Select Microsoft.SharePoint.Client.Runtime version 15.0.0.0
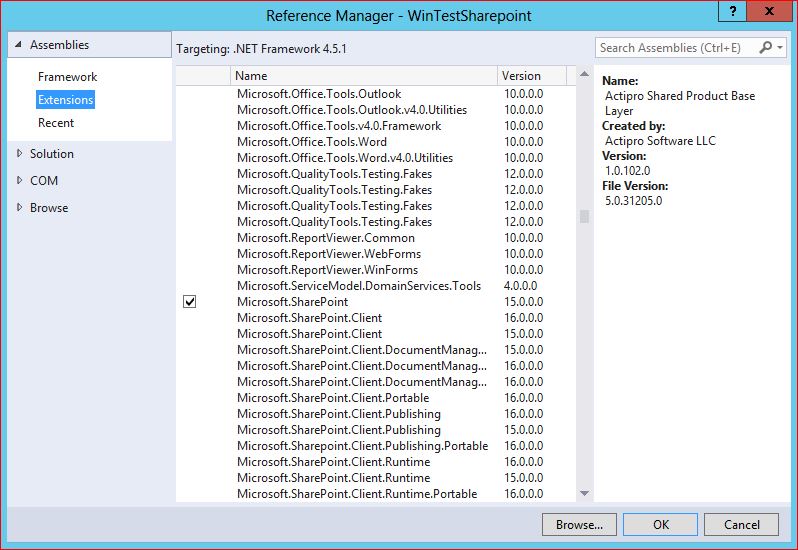The image size is (798, 550). pyautogui.click(x=376, y=478)
